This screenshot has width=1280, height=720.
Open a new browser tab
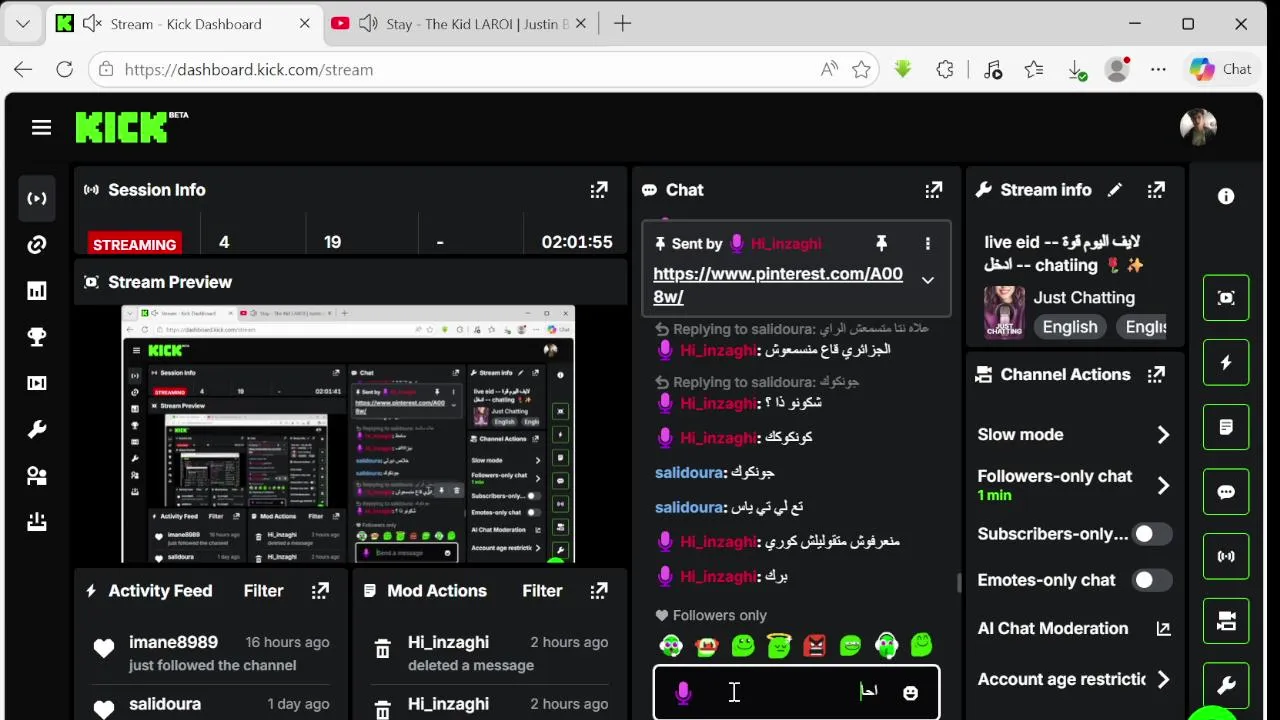622,23
